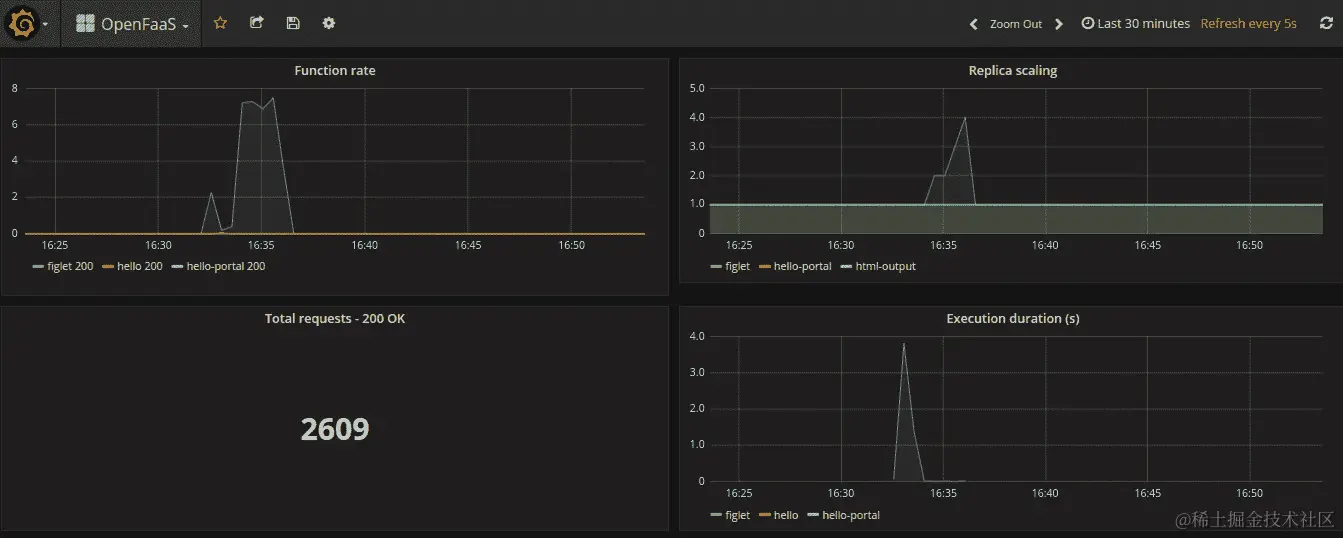Click the Execution duration spike near 16:33
The image size is (1343, 538).
click(x=903, y=345)
